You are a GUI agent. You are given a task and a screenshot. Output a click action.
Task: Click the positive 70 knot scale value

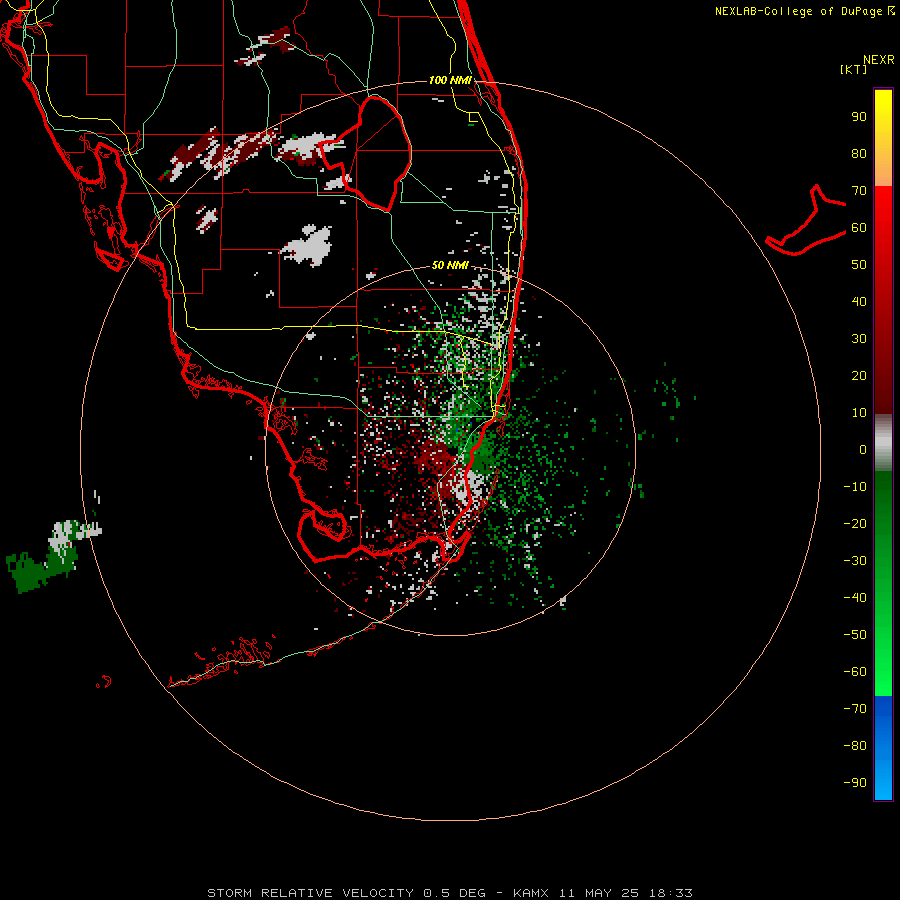tap(859, 191)
